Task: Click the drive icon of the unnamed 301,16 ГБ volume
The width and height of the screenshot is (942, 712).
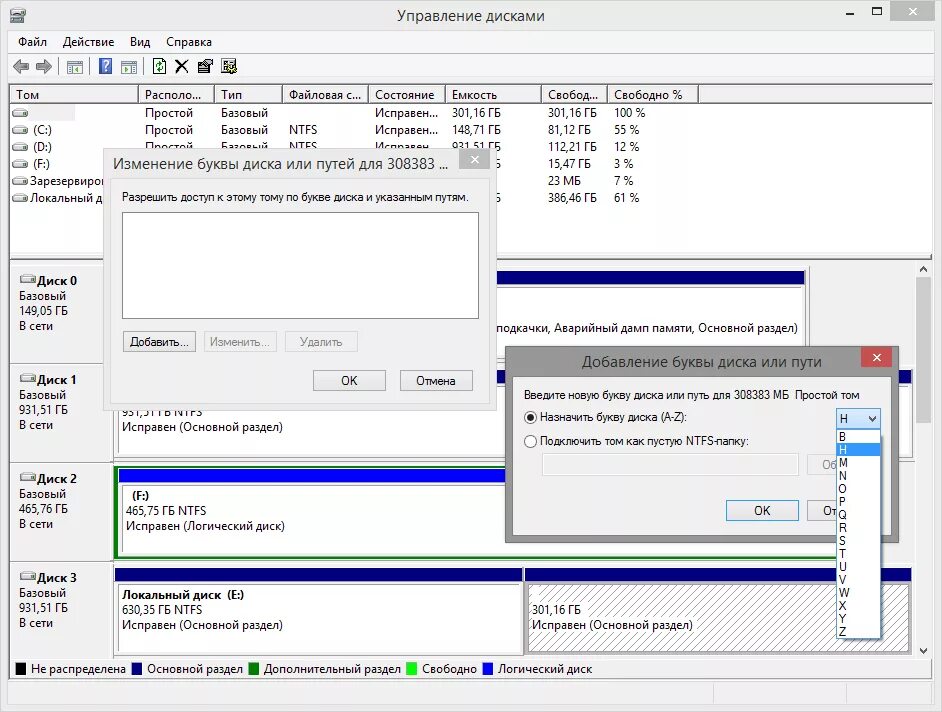Action: (x=20, y=113)
